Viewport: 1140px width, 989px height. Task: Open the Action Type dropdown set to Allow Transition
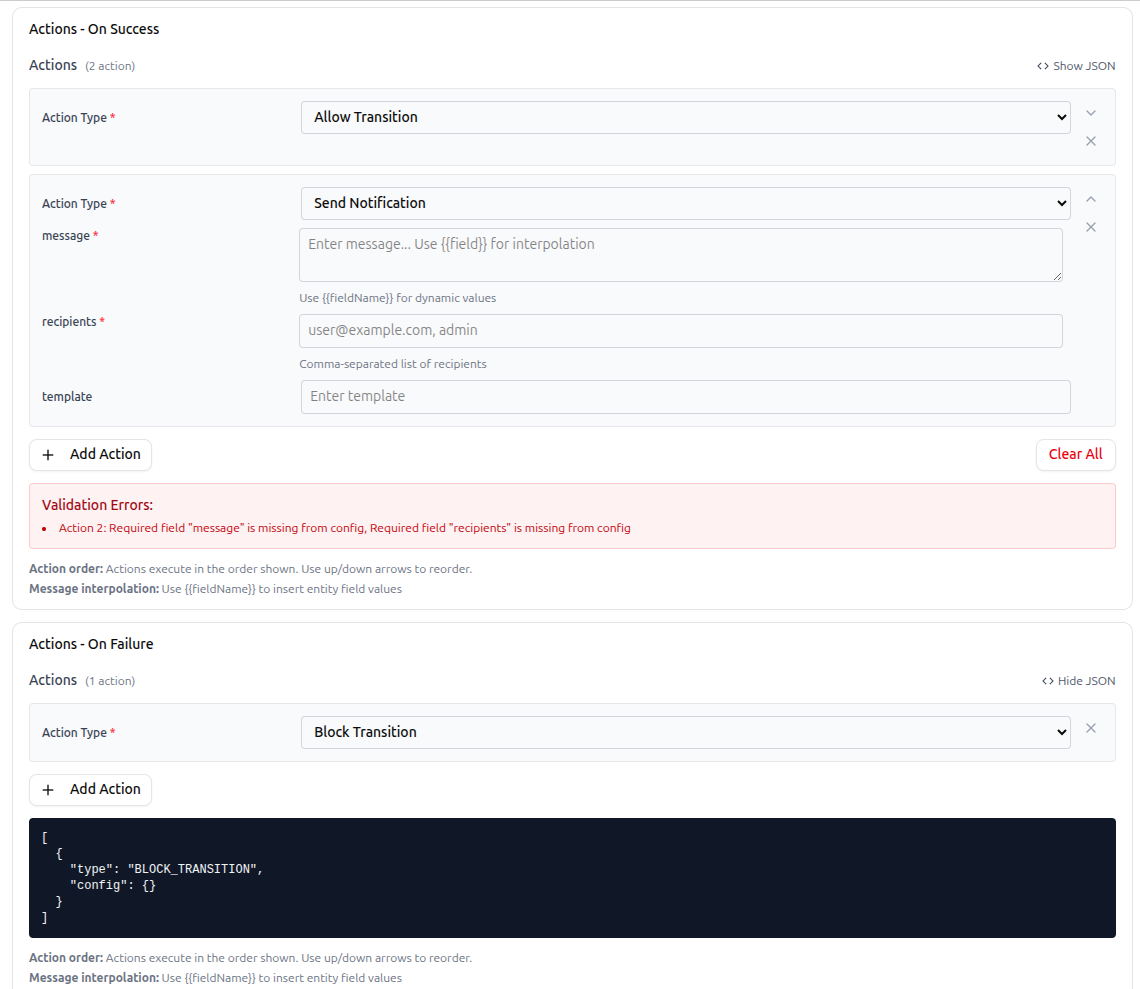coord(686,117)
